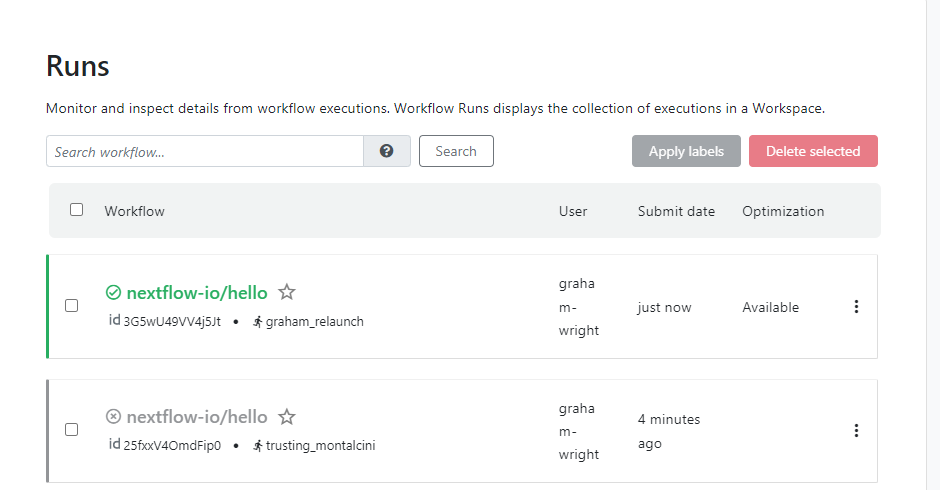Screen dimensions: 940x490
Task: Click the 'just now' submit date
Action: coord(664,307)
